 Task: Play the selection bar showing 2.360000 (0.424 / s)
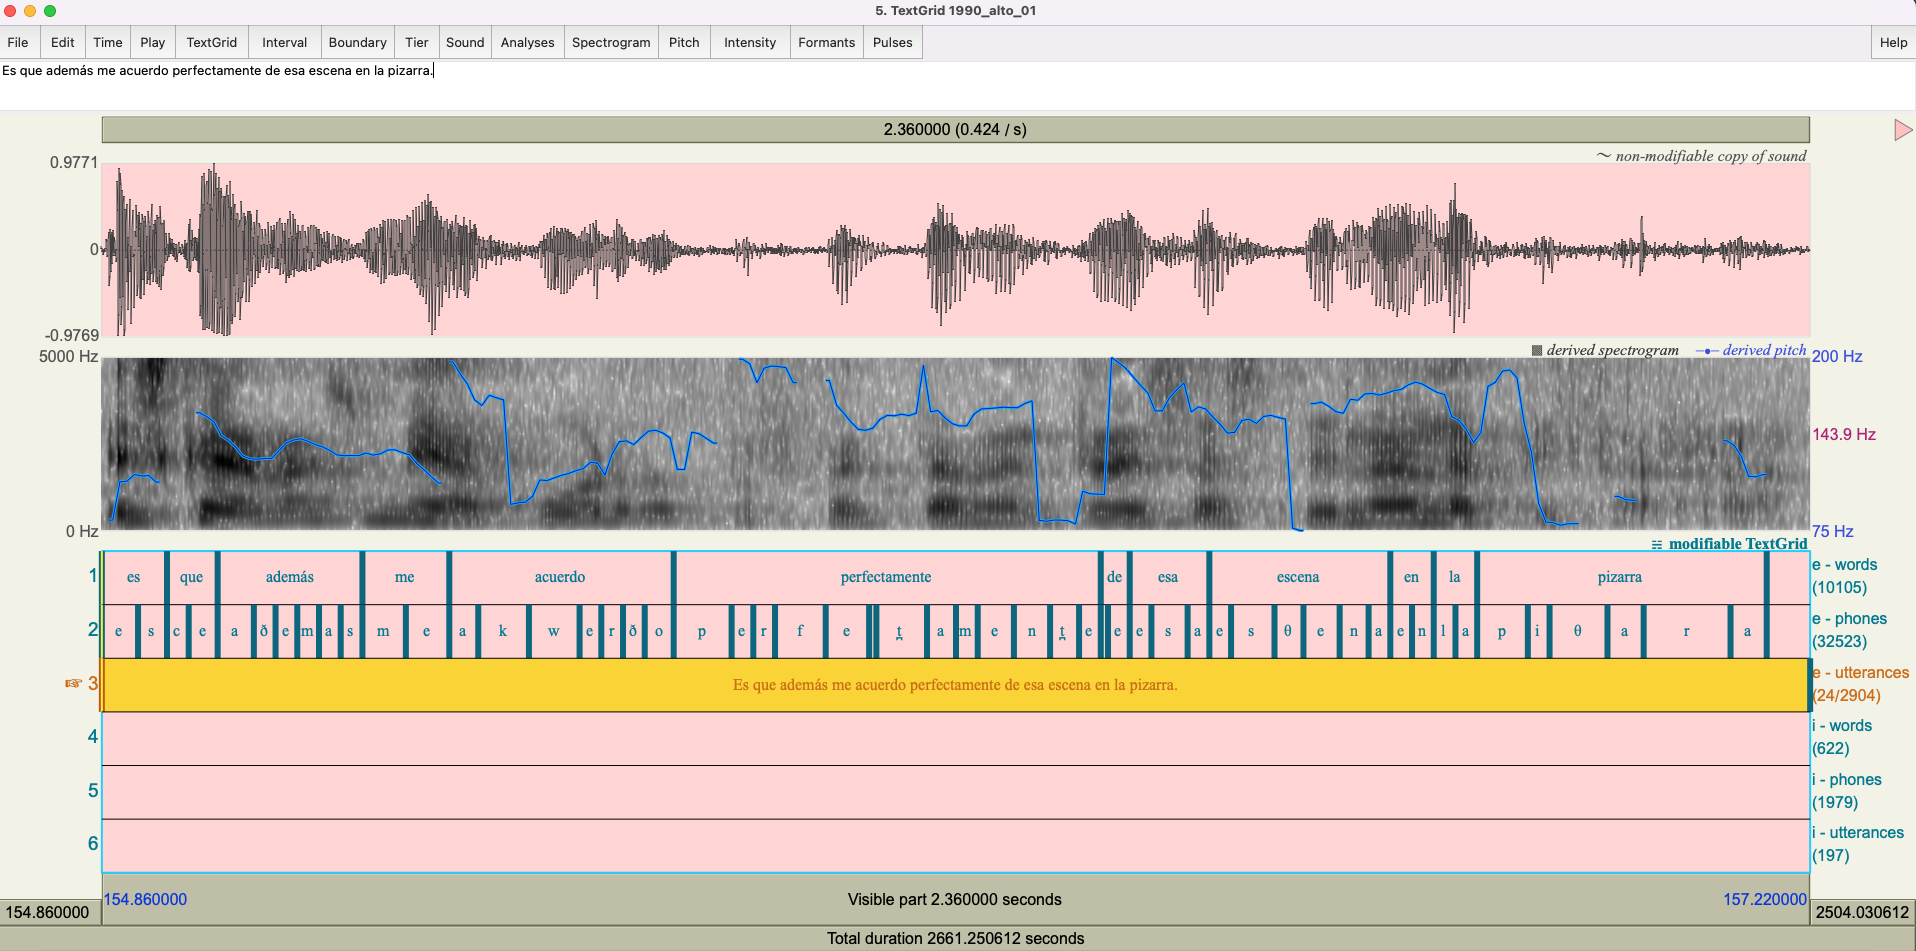click(955, 130)
